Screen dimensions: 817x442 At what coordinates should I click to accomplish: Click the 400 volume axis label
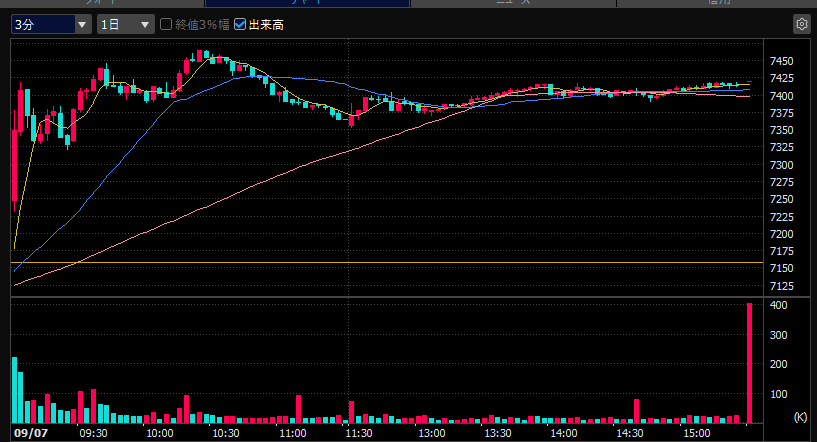(x=779, y=305)
